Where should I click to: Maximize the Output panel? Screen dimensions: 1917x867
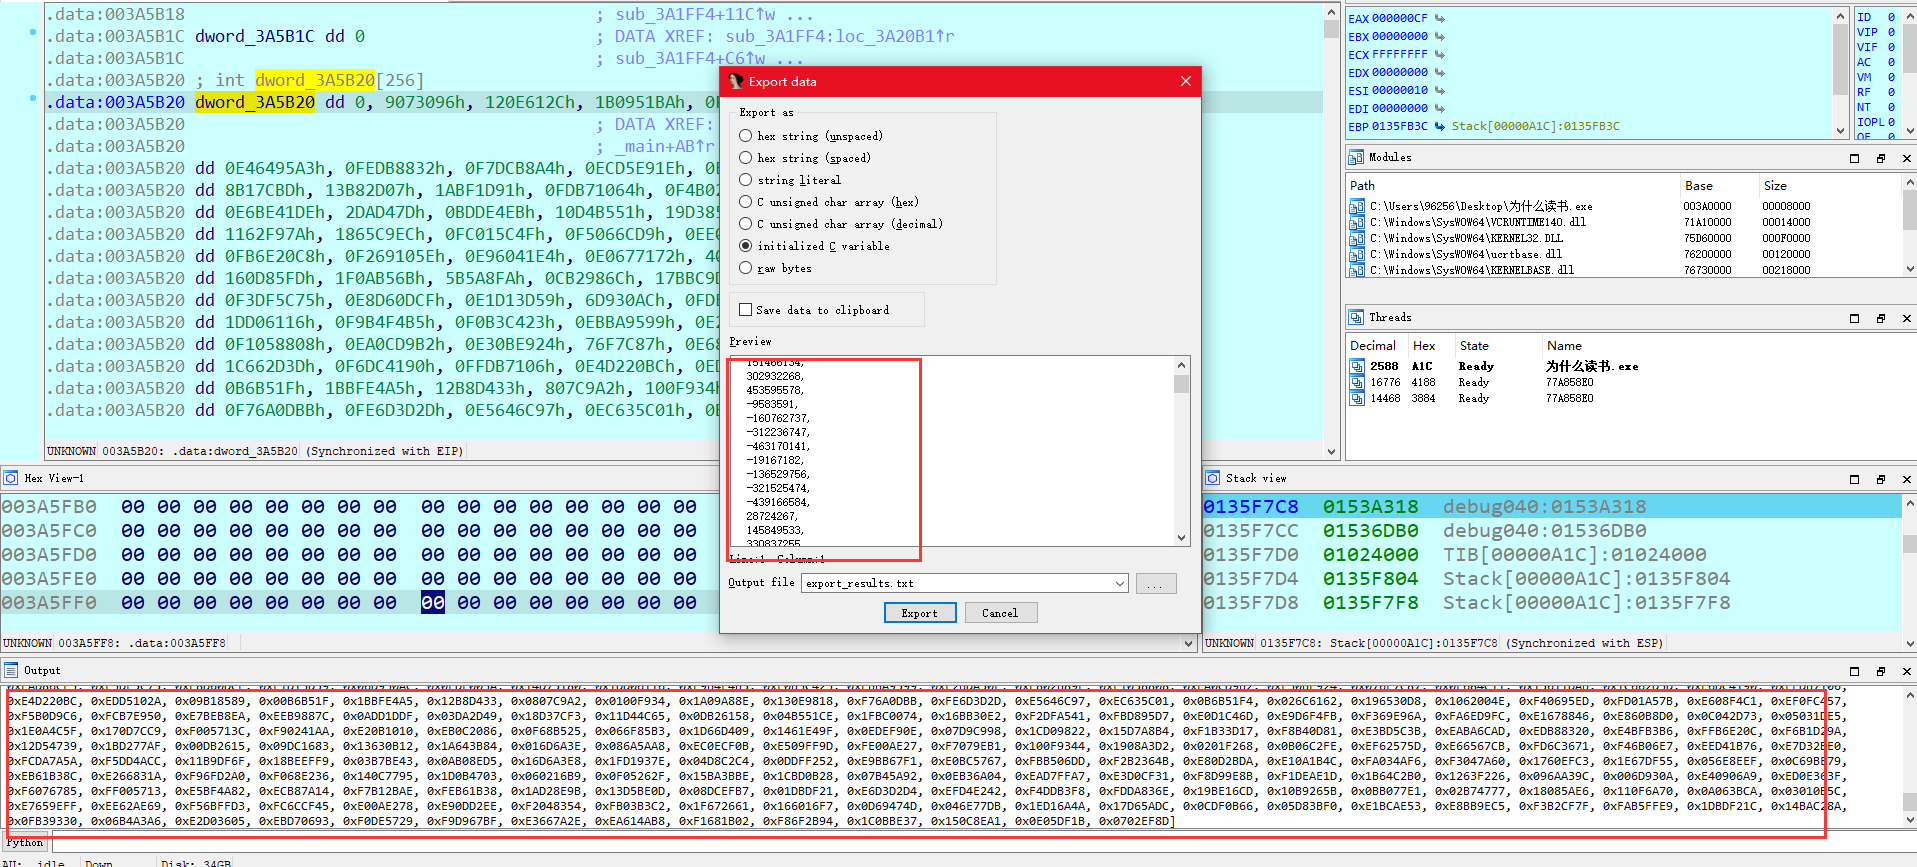[1855, 671]
